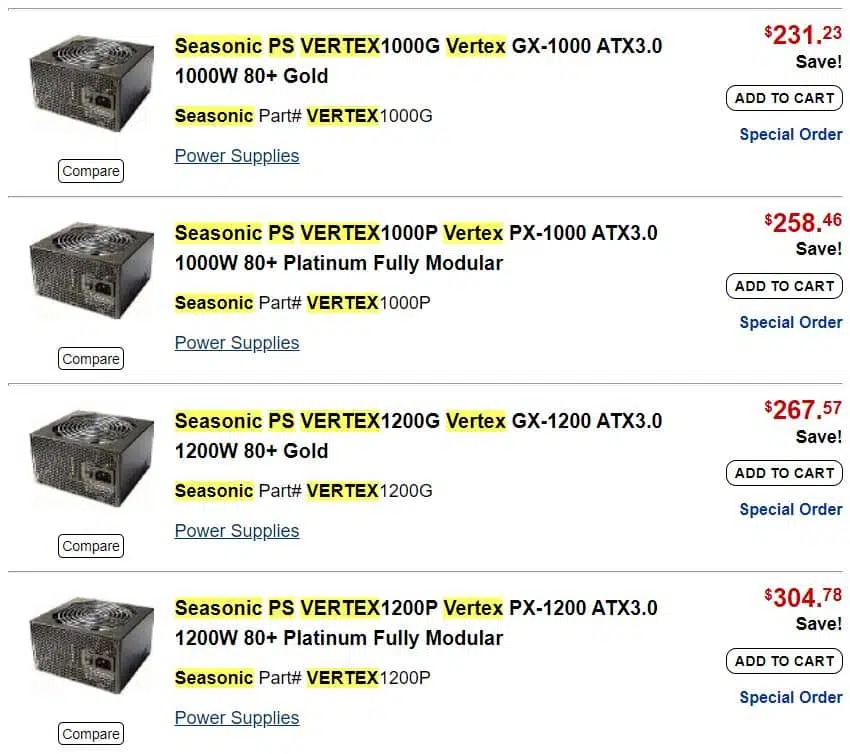Compare the Vertex PX-1200 power supply
Viewport: 850px width, 754px height.
point(91,733)
